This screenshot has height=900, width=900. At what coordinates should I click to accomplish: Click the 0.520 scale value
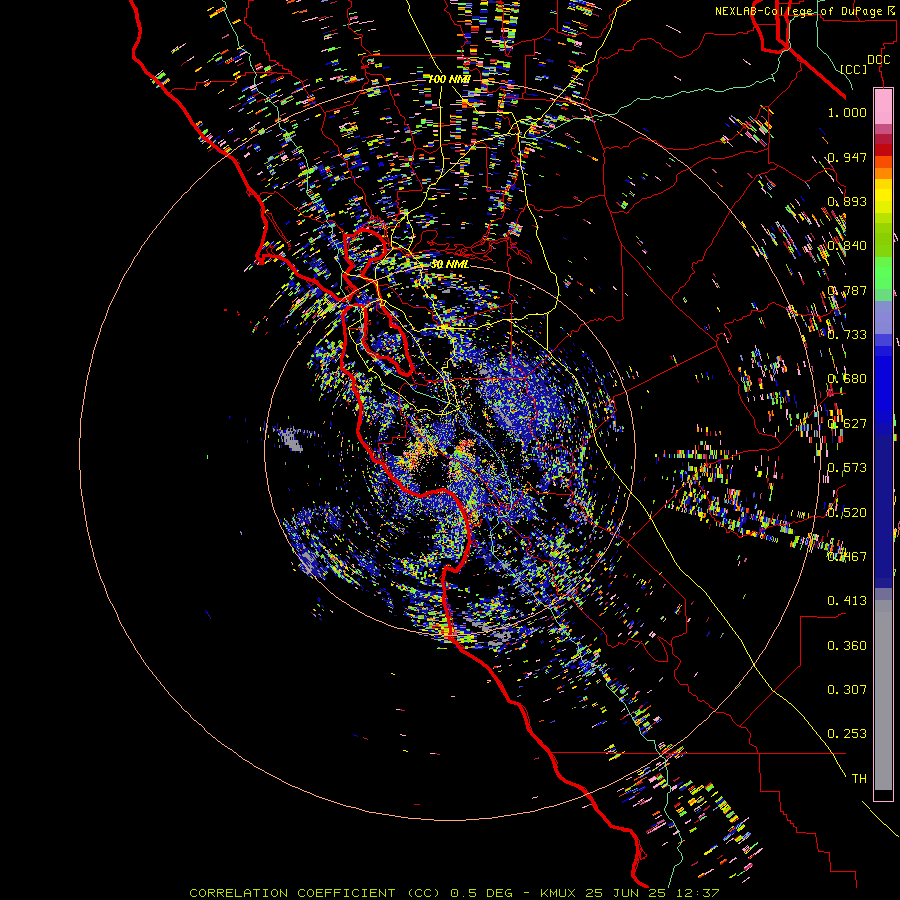point(847,513)
